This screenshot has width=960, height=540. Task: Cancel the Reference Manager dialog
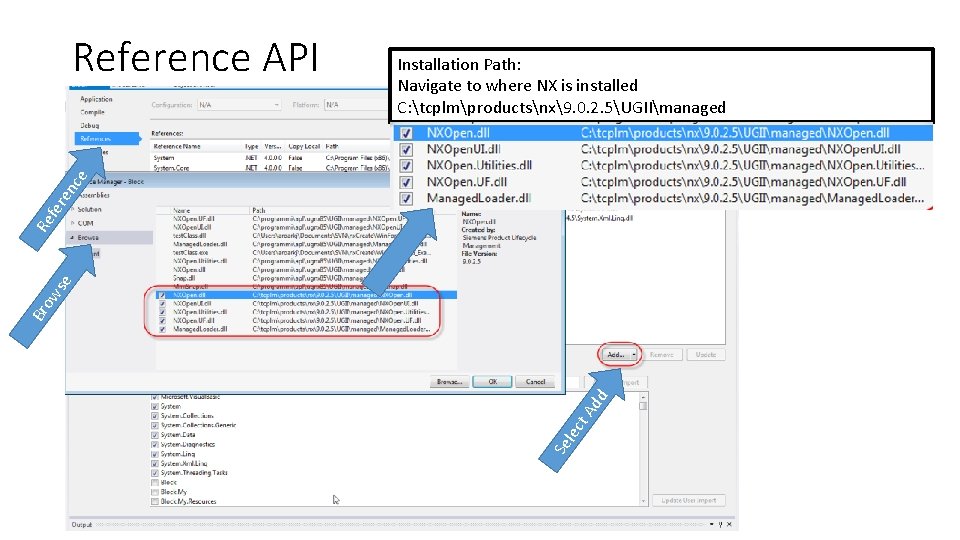(535, 381)
